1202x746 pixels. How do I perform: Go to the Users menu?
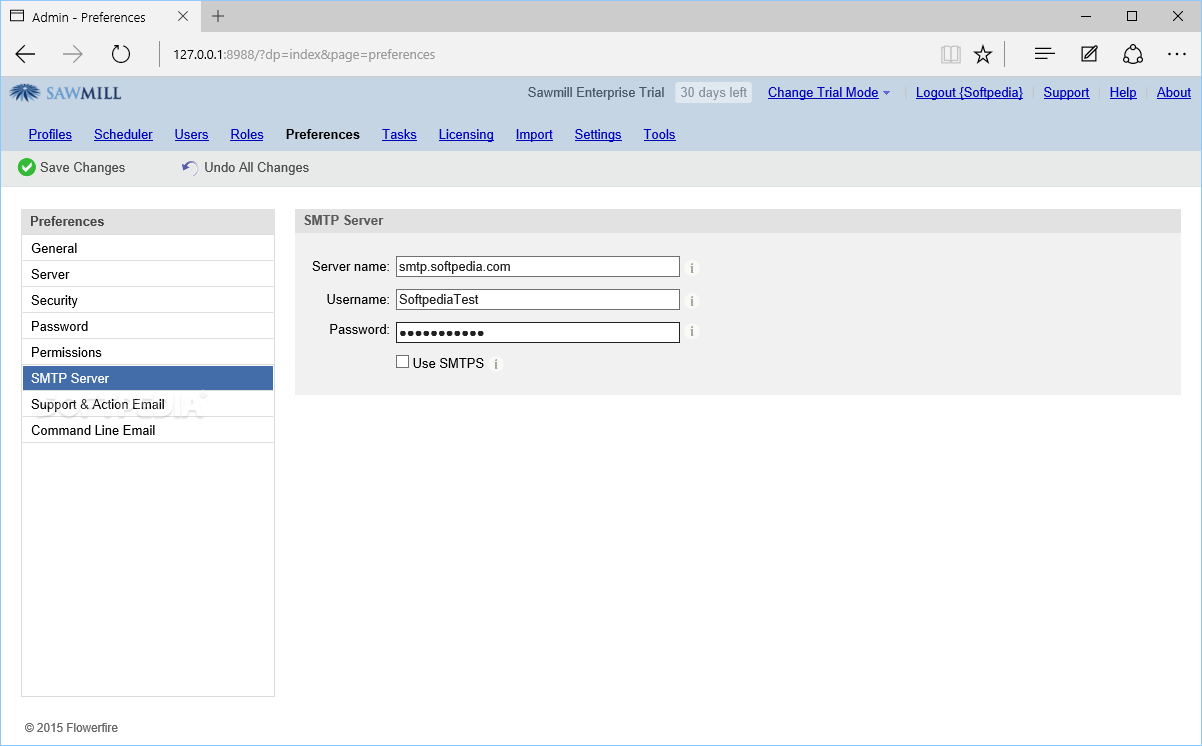tap(191, 134)
